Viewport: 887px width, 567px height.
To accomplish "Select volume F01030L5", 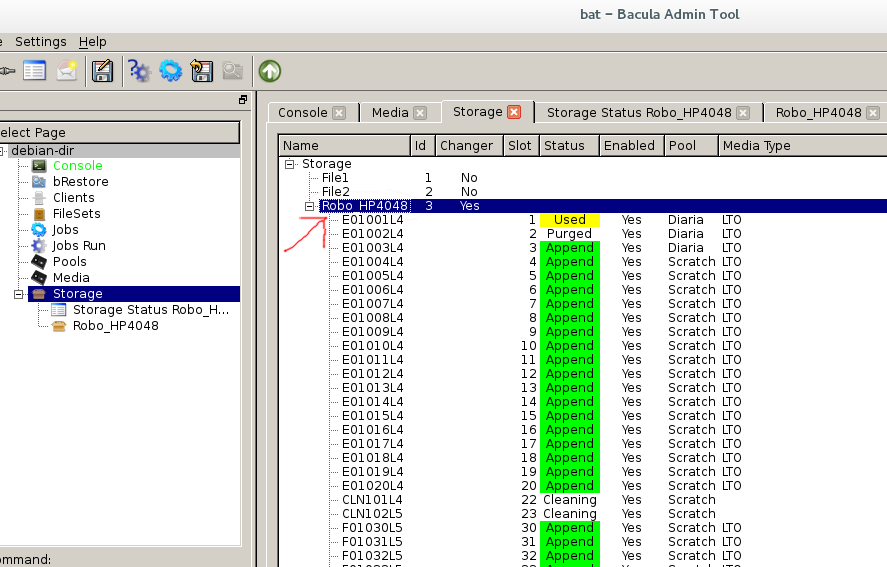I will point(372,528).
